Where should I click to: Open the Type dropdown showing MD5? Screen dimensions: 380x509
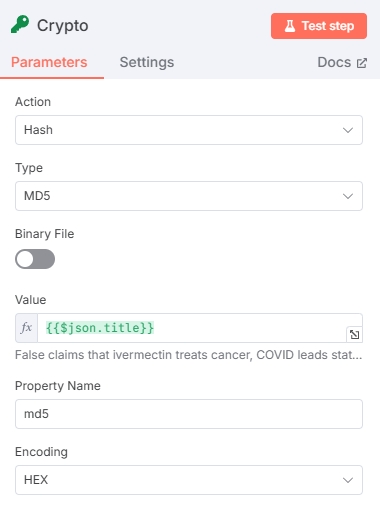[x=189, y=196]
